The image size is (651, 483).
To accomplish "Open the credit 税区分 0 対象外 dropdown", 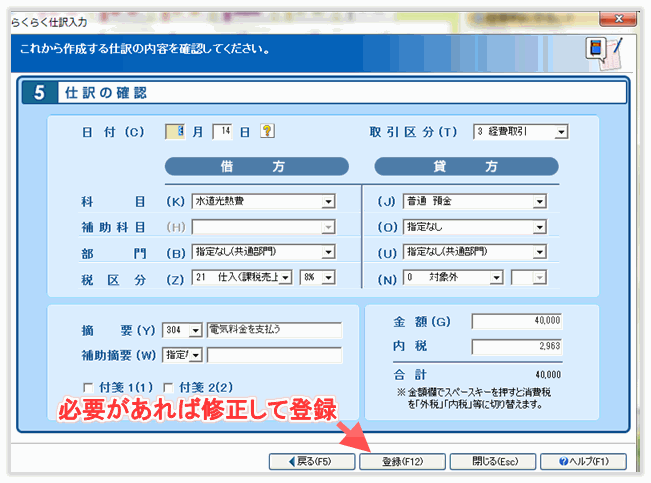I will click(496, 277).
